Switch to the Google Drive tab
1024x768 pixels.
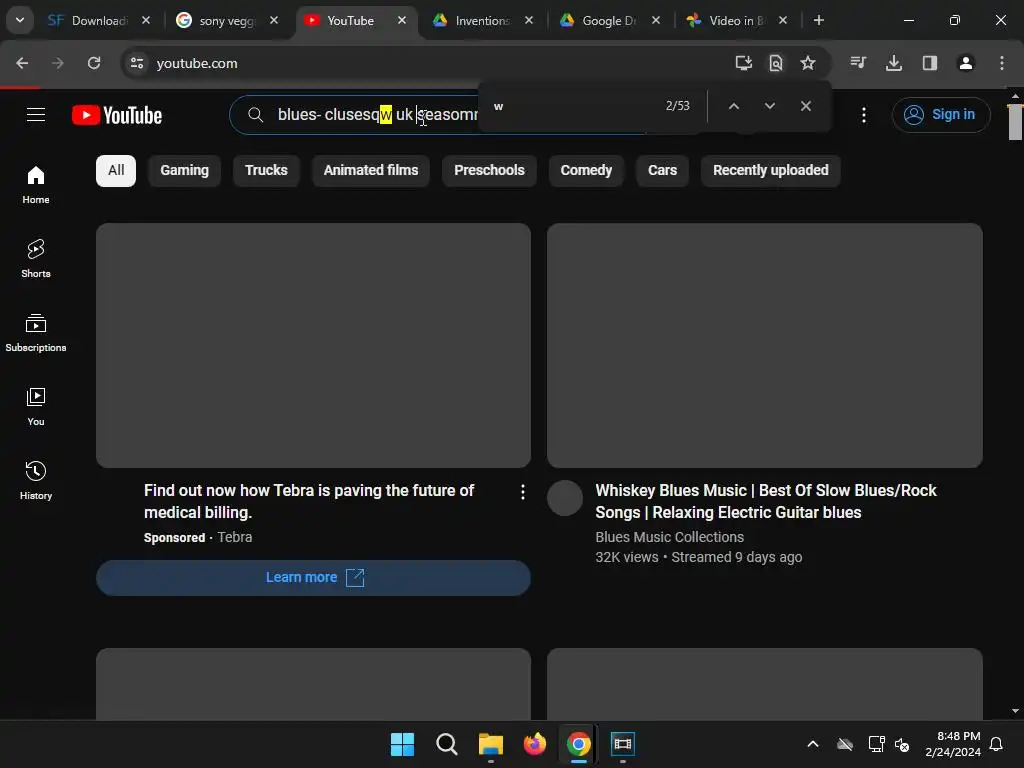607,21
